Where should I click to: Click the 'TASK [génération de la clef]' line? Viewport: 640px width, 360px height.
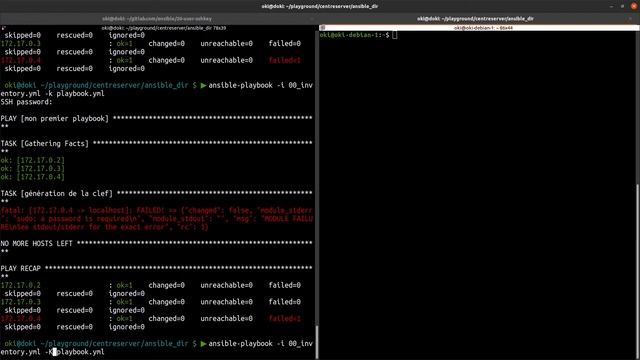(156, 193)
